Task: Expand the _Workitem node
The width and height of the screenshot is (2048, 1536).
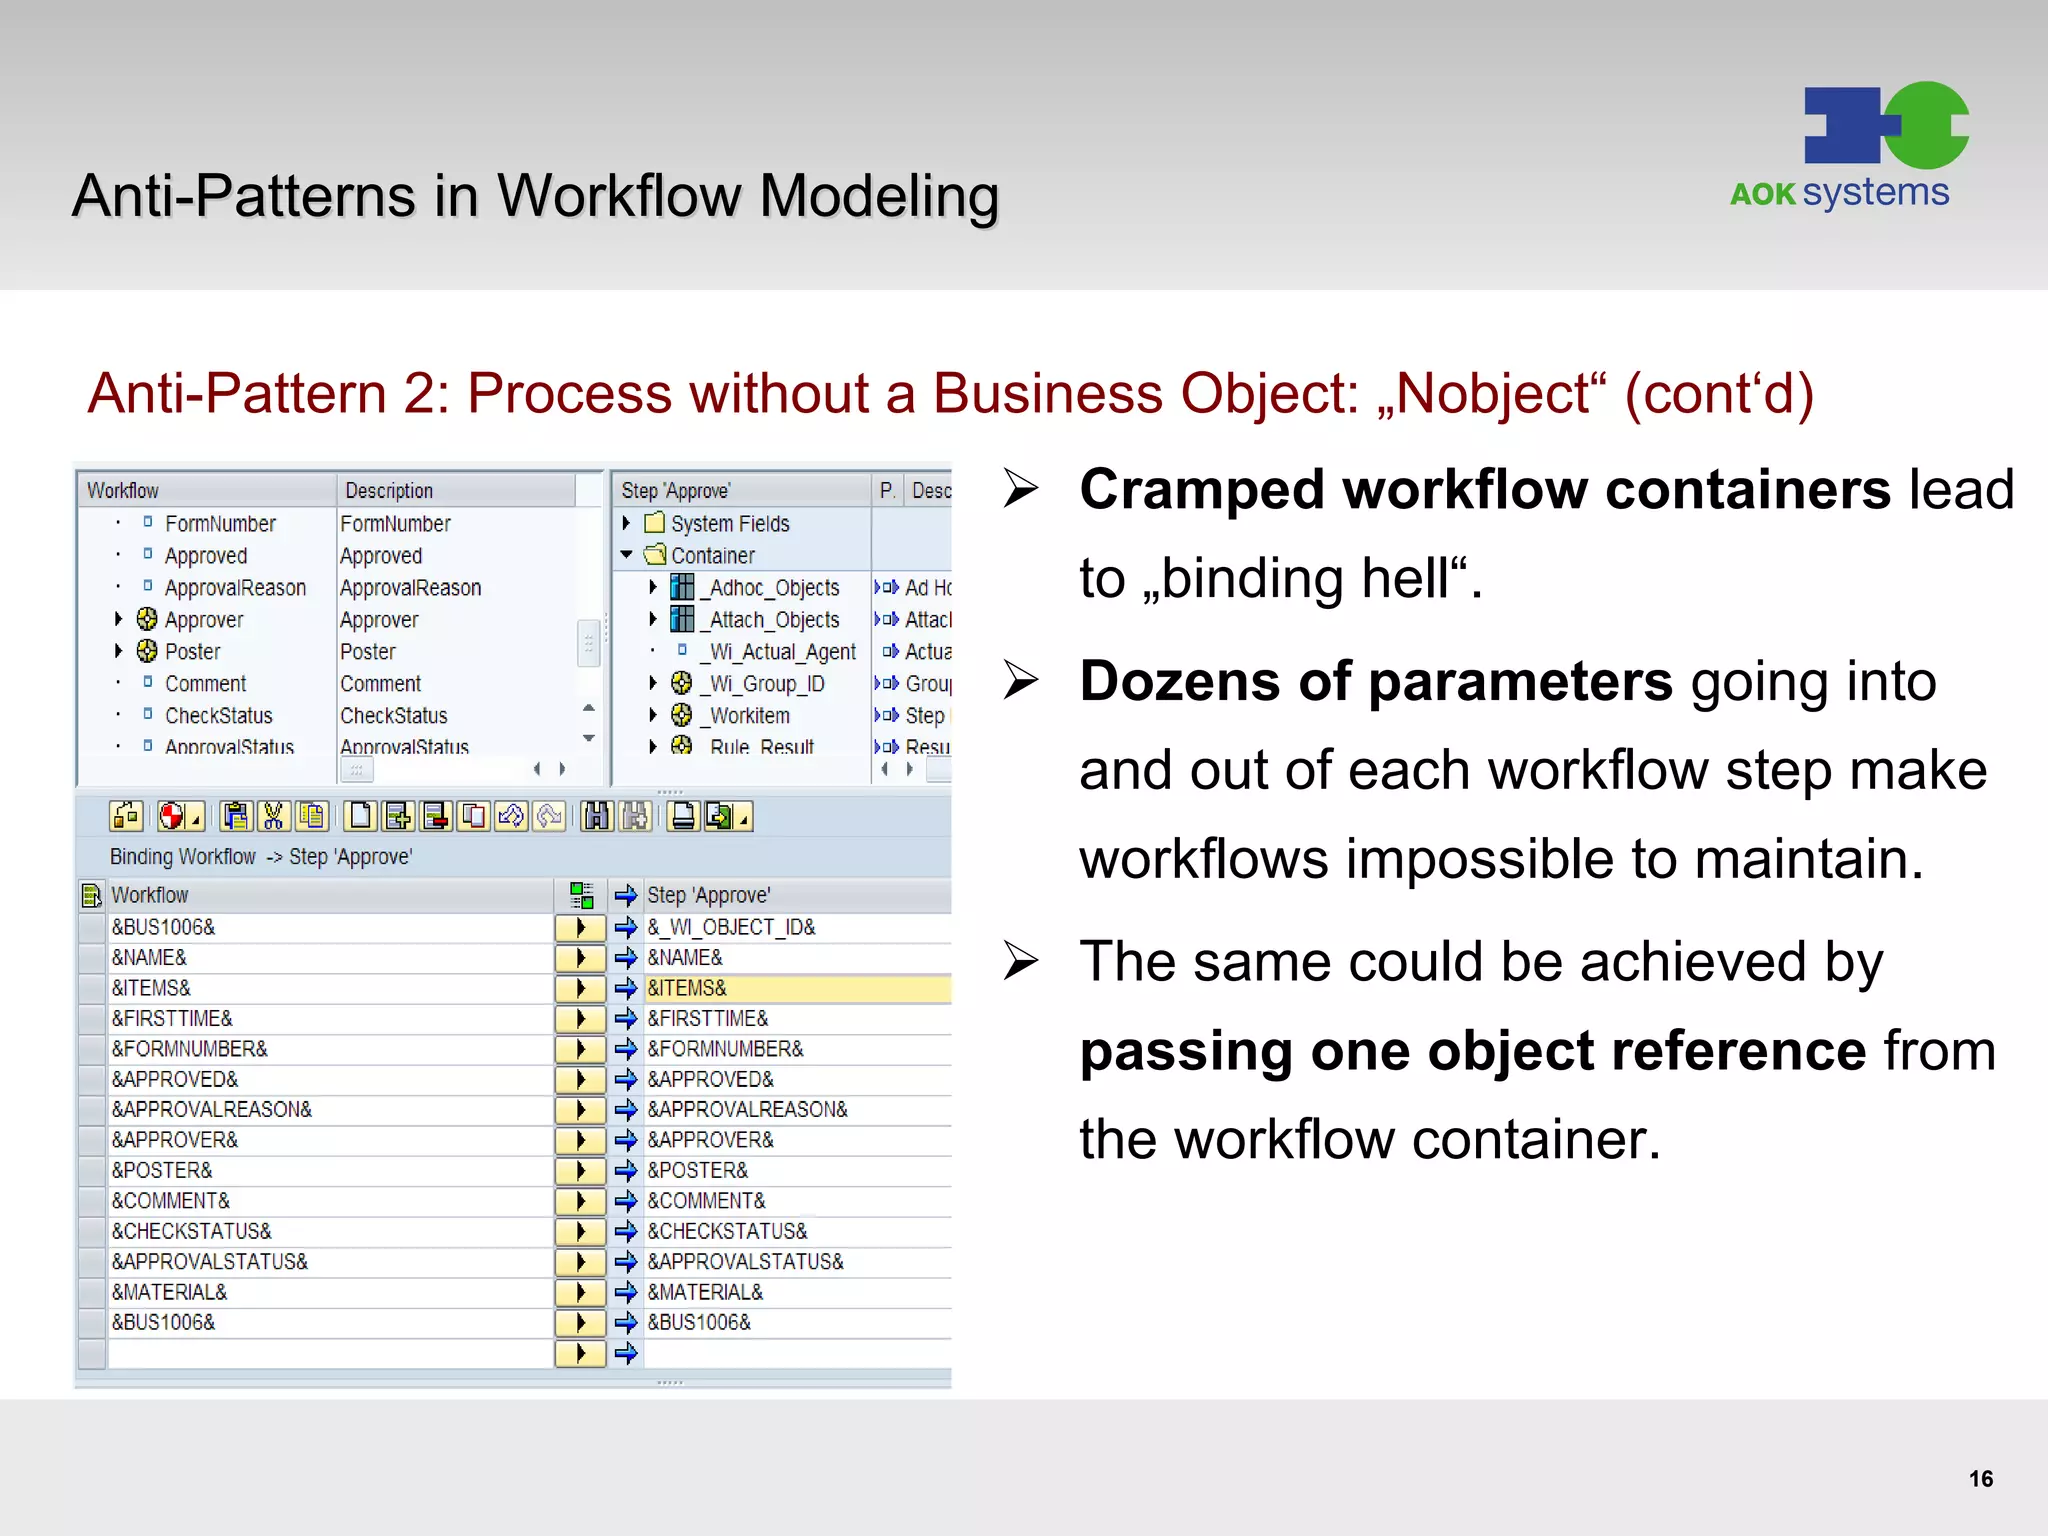Action: pos(653,715)
